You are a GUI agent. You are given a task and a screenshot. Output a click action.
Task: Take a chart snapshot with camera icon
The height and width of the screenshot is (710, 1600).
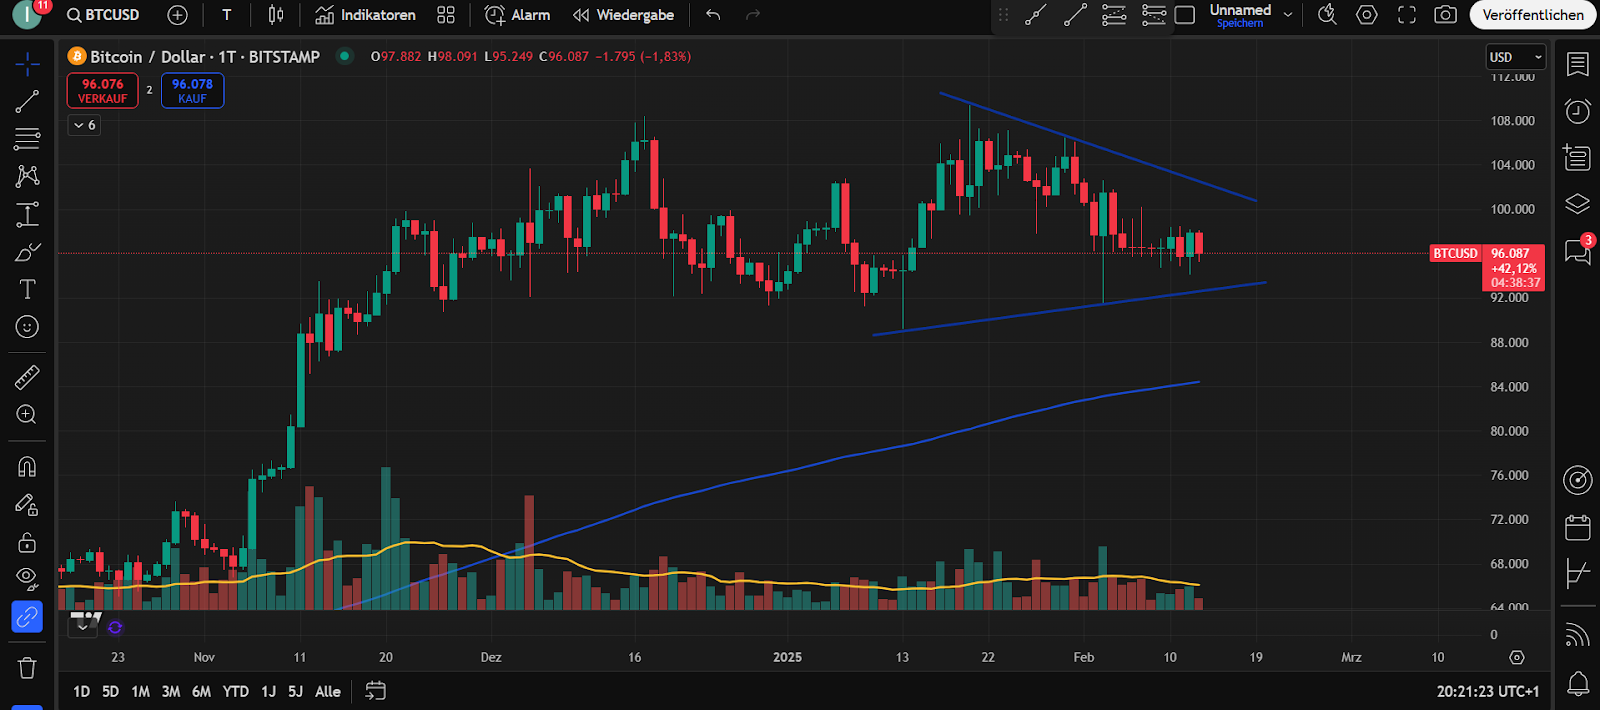pos(1445,15)
